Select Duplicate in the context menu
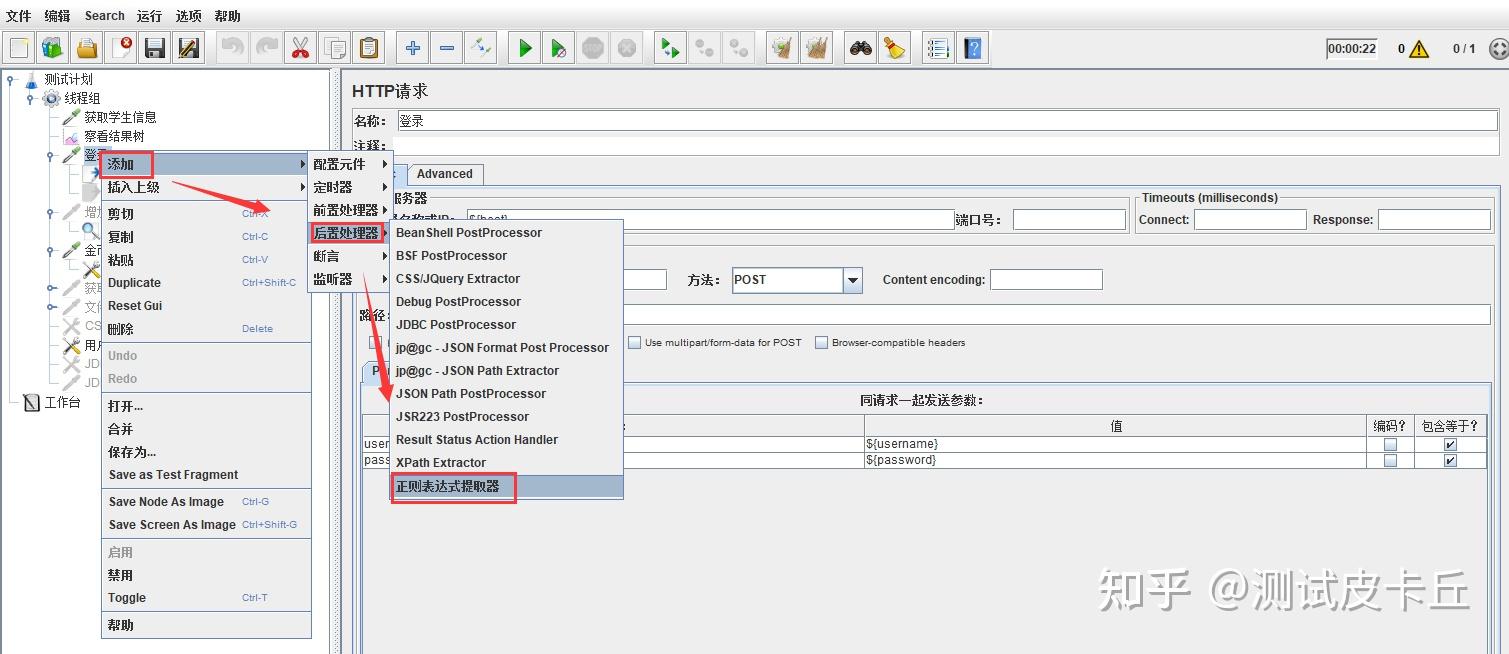The width and height of the screenshot is (1509, 654). [206, 283]
